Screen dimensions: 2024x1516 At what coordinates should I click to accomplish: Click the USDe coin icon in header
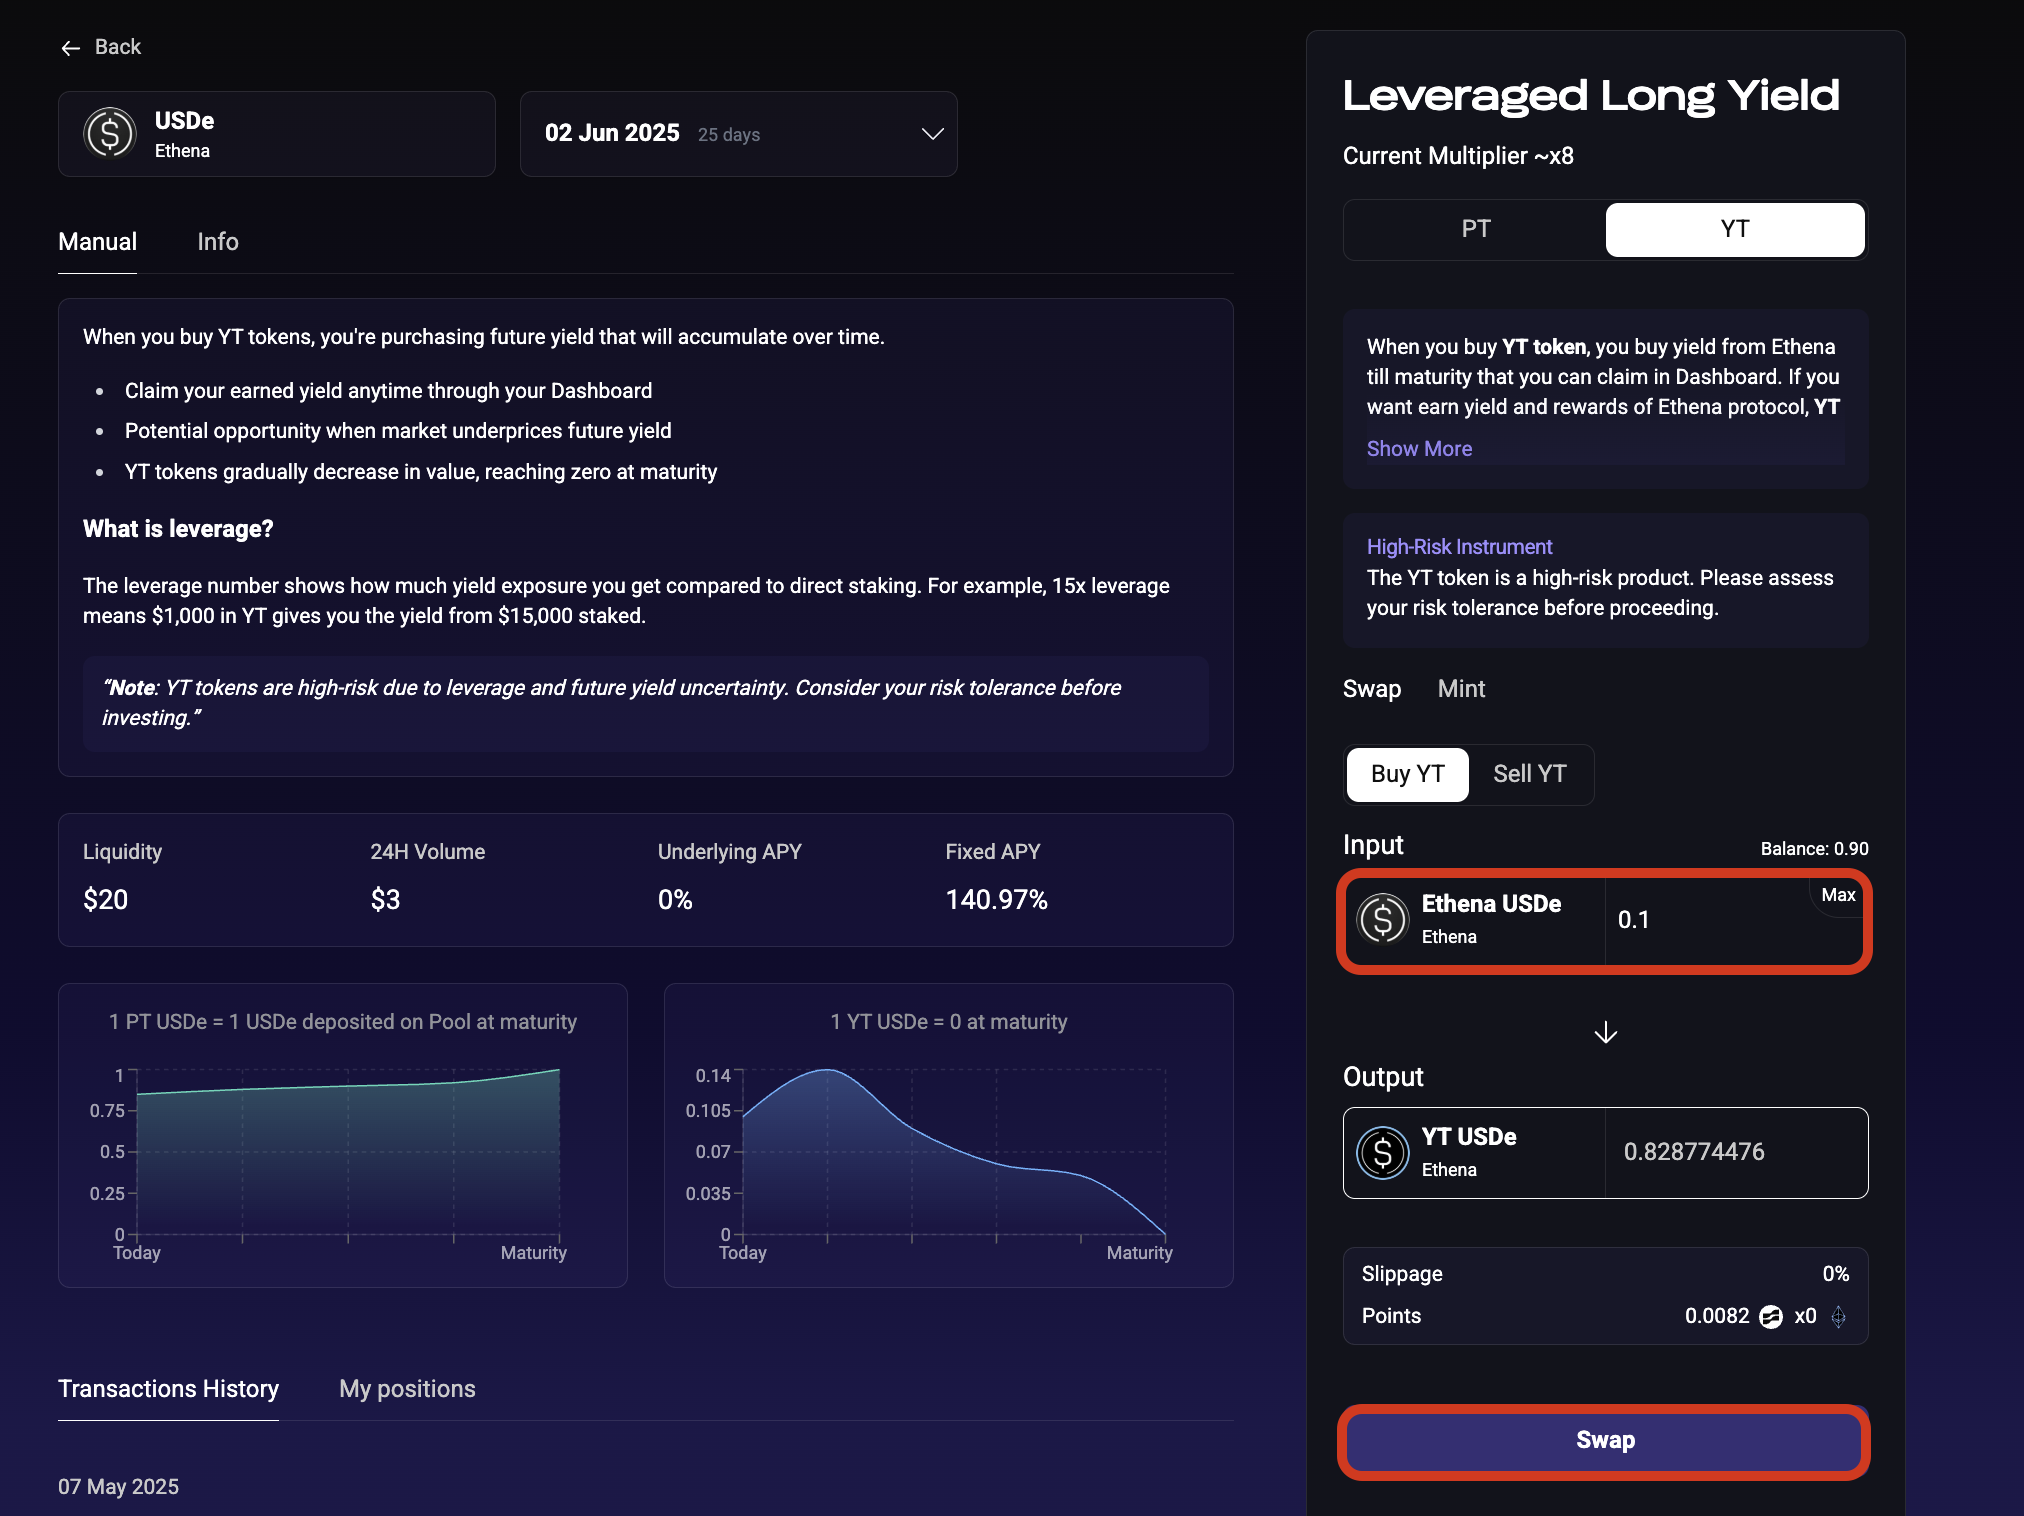pyautogui.click(x=110, y=133)
